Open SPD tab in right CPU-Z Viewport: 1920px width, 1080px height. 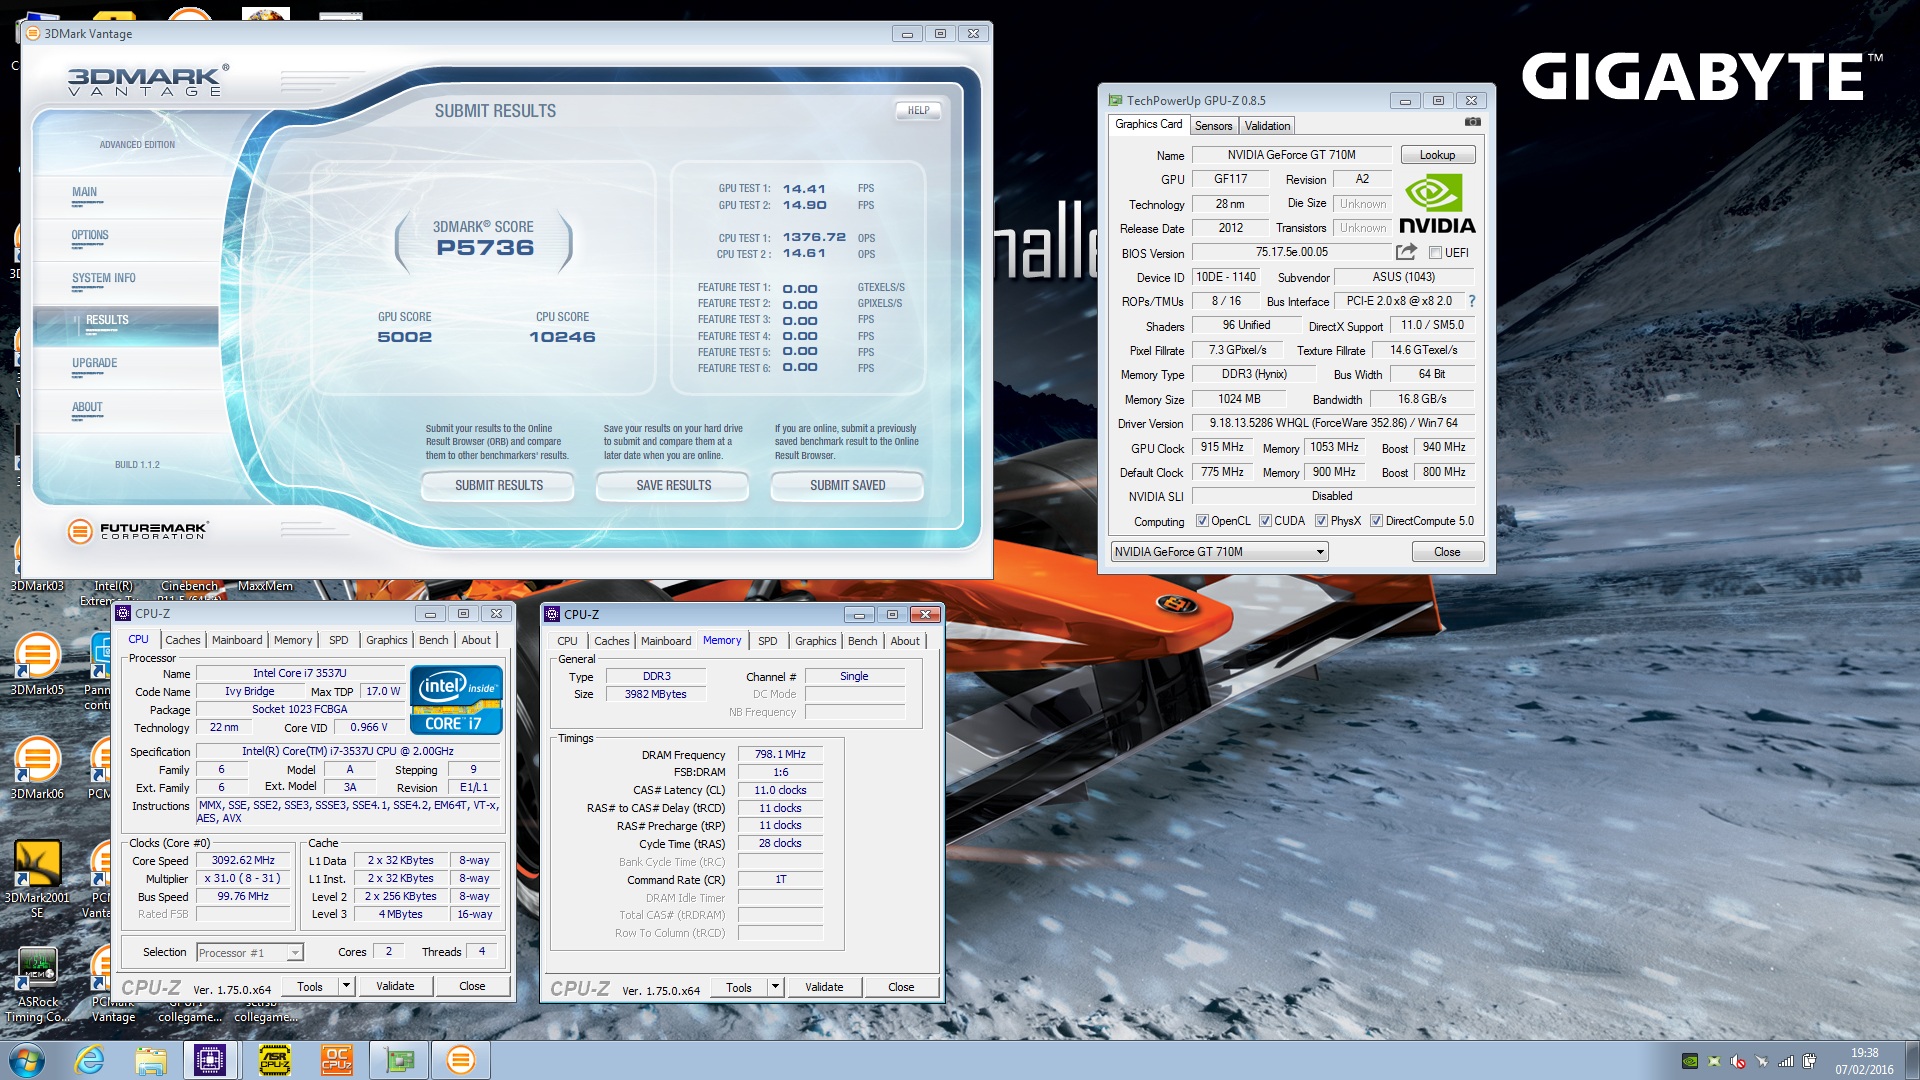pos(767,641)
